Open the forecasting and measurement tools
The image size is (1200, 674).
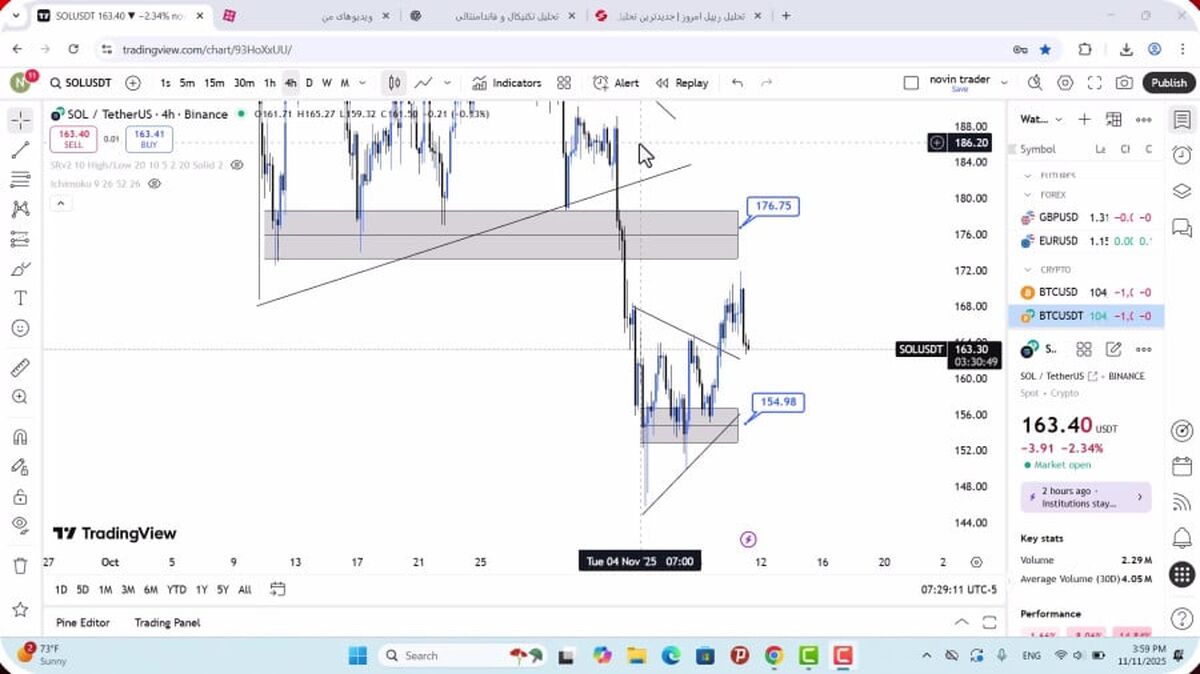(x=20, y=239)
